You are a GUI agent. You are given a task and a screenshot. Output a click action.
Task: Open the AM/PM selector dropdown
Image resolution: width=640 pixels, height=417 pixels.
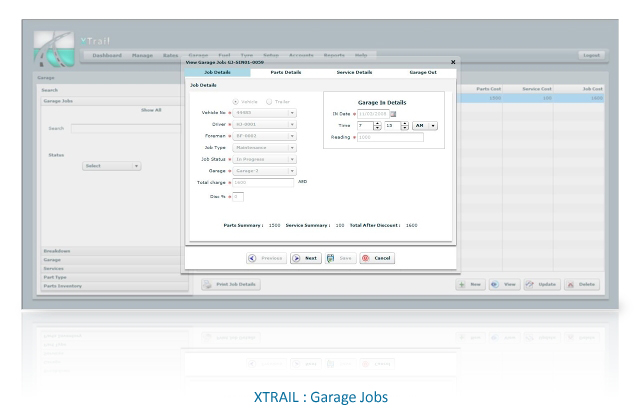click(433, 126)
